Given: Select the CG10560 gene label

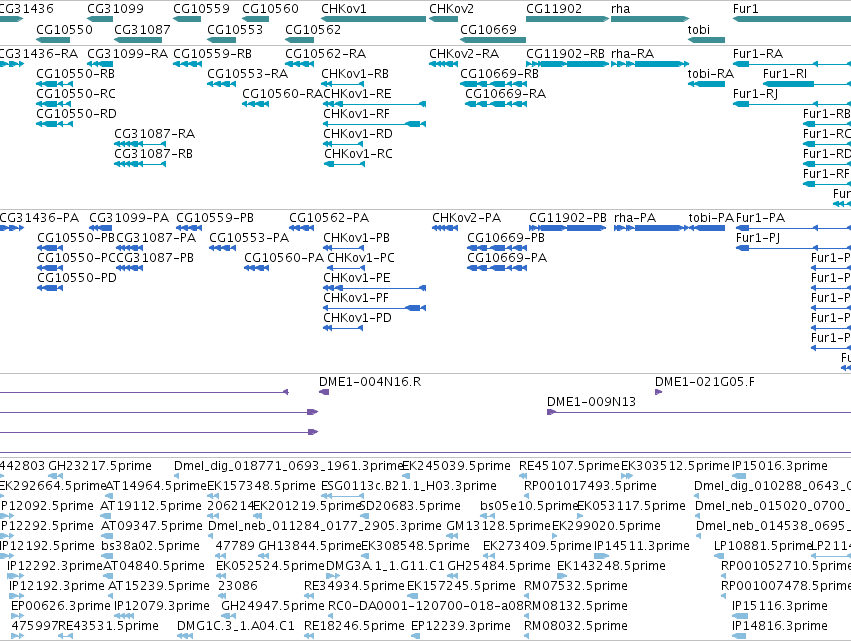Looking at the screenshot, I should click(270, 9).
